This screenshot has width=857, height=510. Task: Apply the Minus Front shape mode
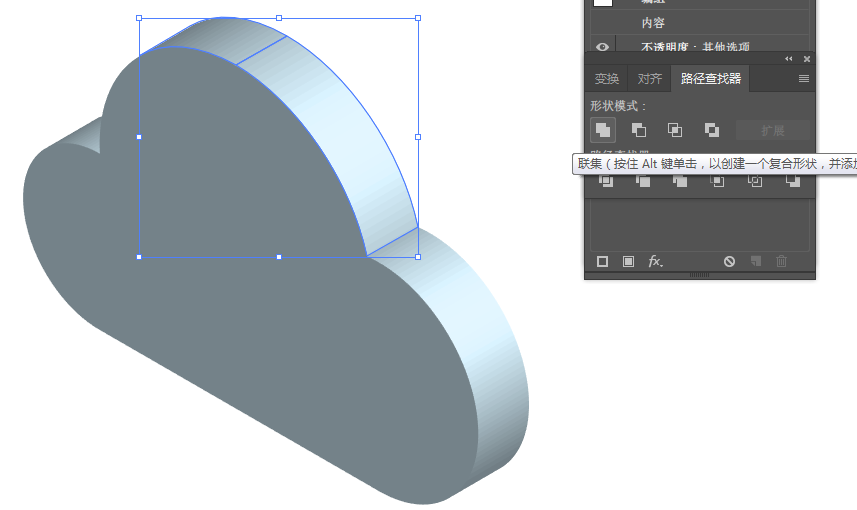pos(638,130)
